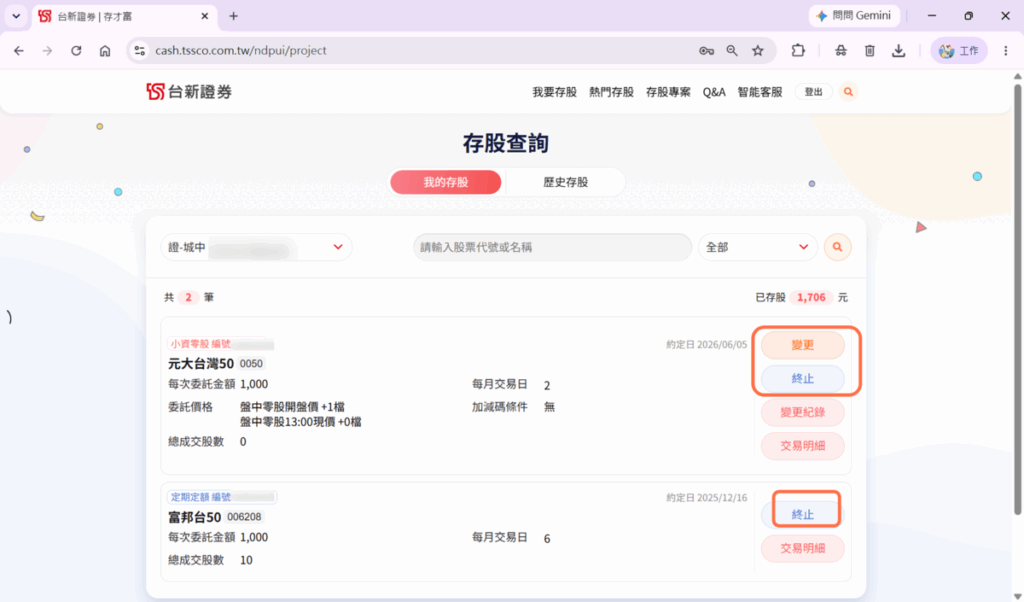
Task: Click 終止 for 元大台灣50
Action: point(803,379)
